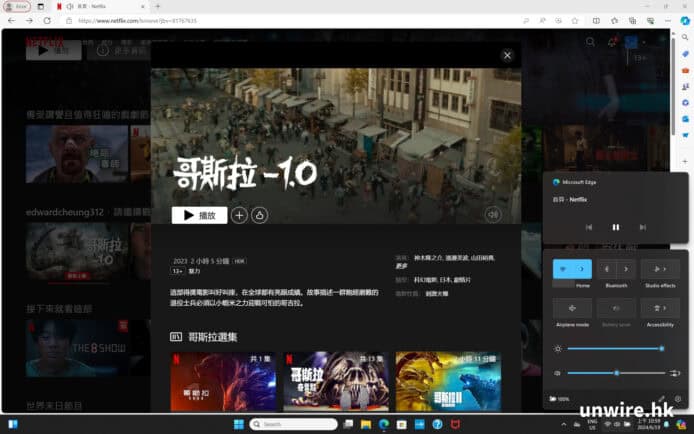Click the thumbs-up rate icon

coord(258,215)
